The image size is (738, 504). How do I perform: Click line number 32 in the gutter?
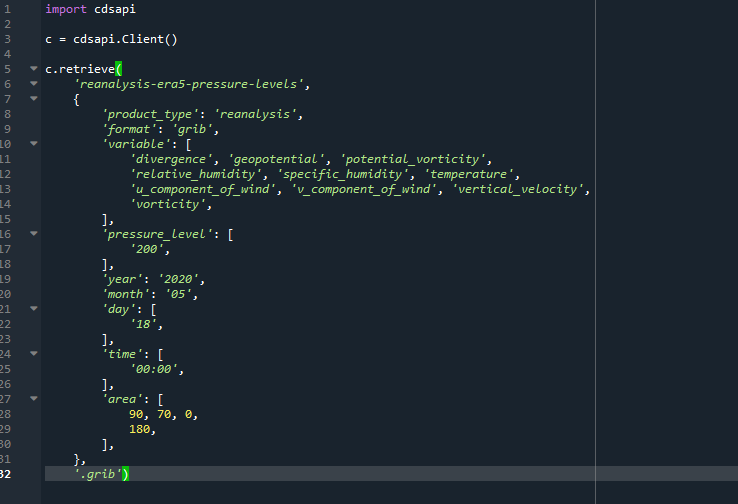pos(7,473)
